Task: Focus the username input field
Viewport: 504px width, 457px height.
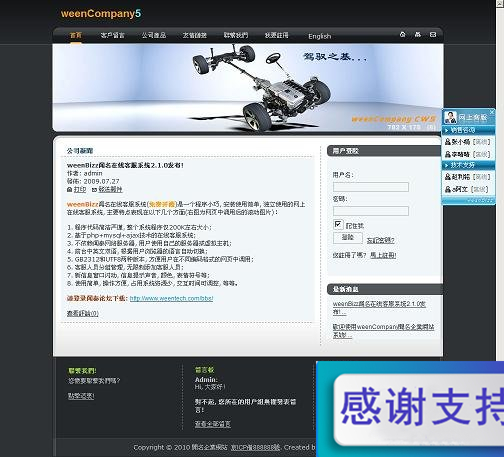Action: point(371,187)
